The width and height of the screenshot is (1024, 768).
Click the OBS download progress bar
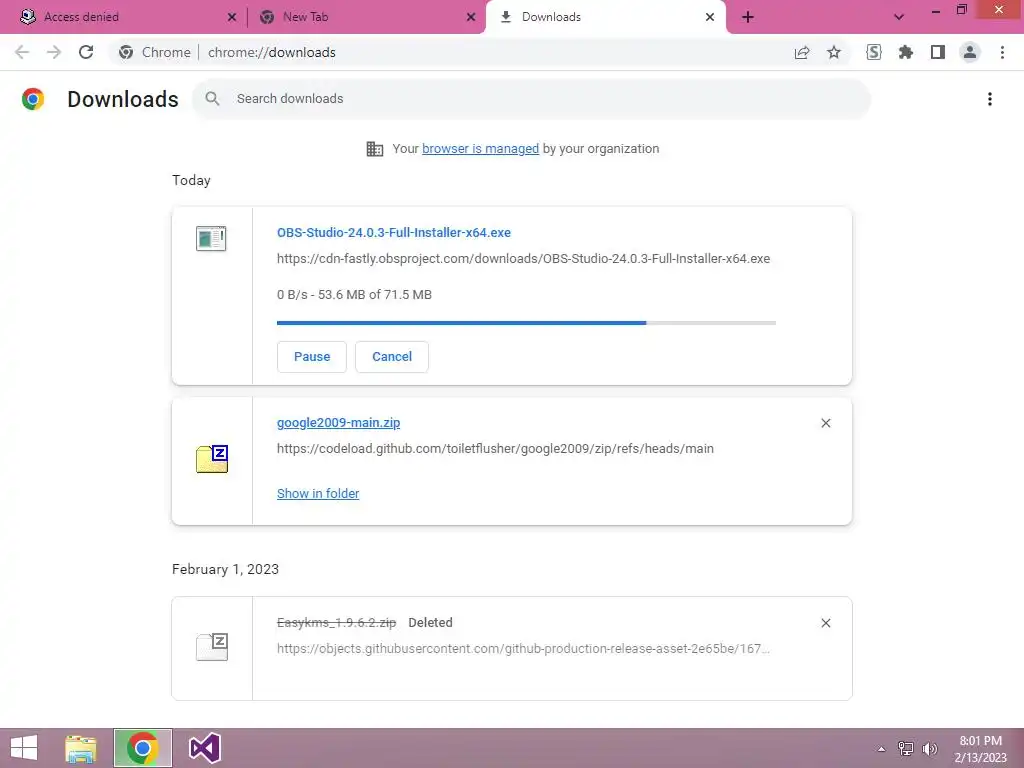526,323
